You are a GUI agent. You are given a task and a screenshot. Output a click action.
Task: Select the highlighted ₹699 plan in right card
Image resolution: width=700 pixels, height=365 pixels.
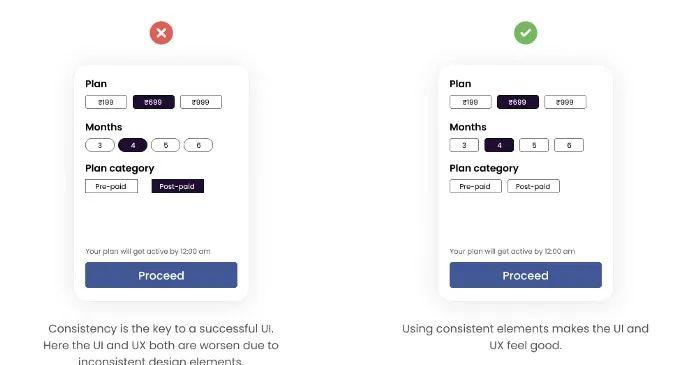pos(518,102)
